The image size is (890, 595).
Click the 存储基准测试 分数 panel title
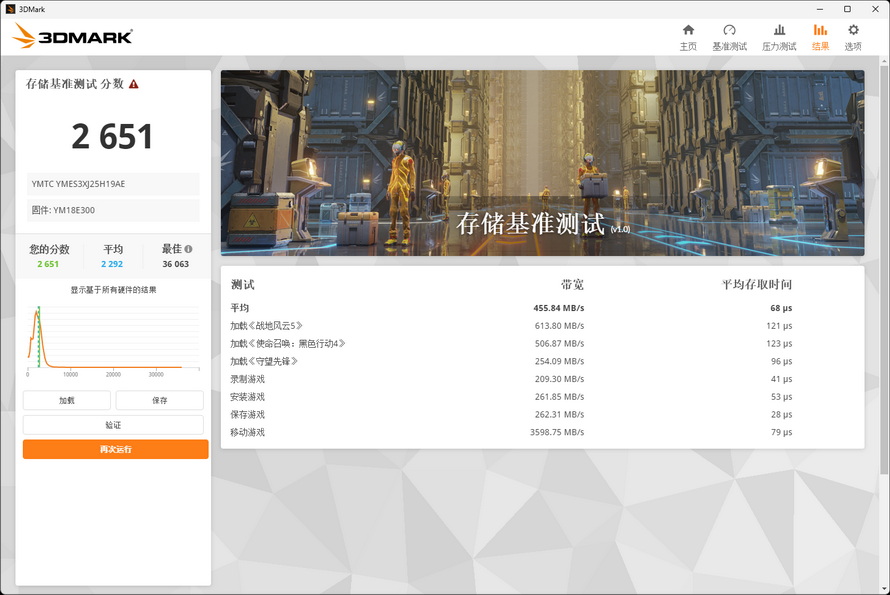pos(74,84)
